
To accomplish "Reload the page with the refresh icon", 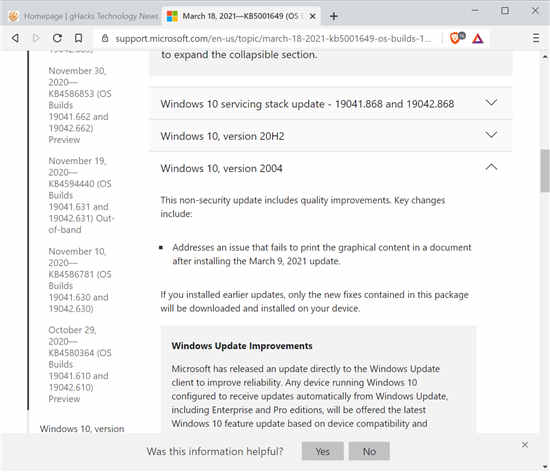I will 58,38.
